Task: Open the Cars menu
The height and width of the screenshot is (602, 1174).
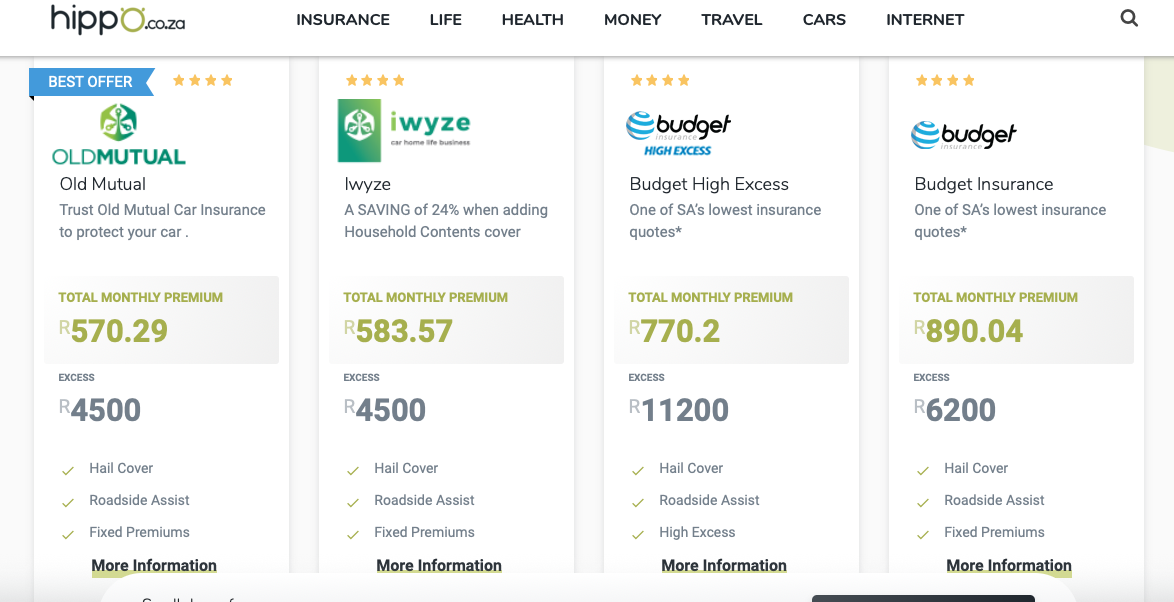Action: click(x=824, y=20)
